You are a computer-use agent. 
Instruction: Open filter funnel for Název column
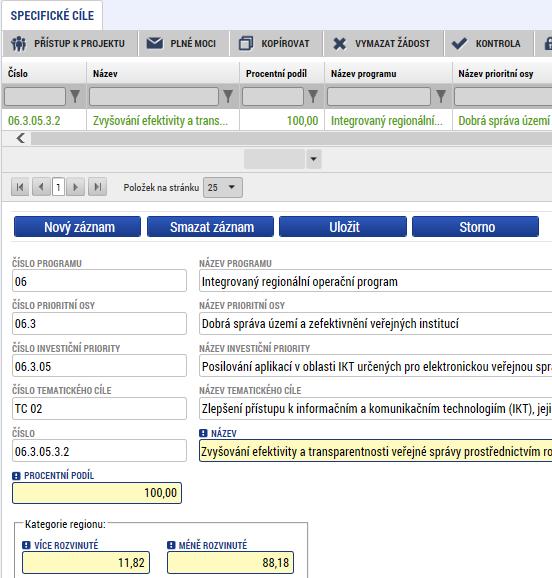(228, 97)
